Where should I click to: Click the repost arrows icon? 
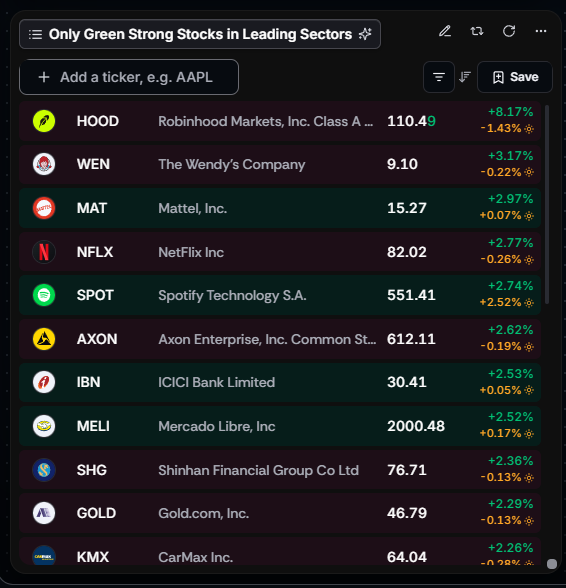pos(477,31)
